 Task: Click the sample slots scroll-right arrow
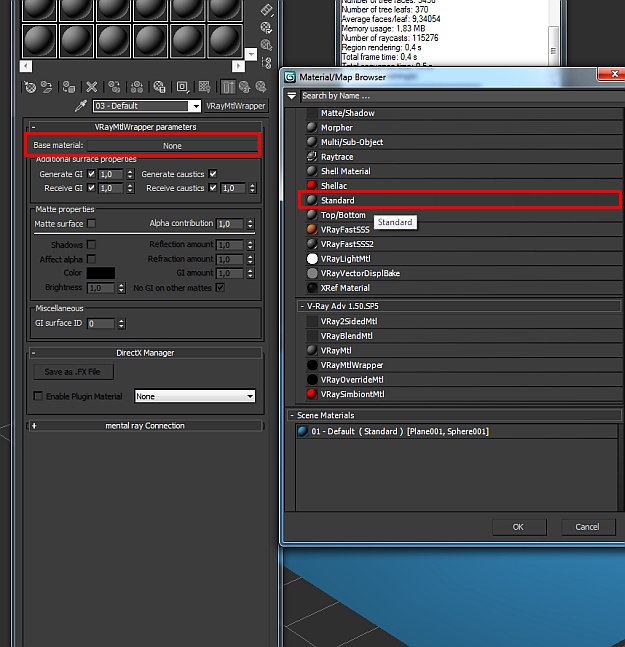(x=238, y=66)
